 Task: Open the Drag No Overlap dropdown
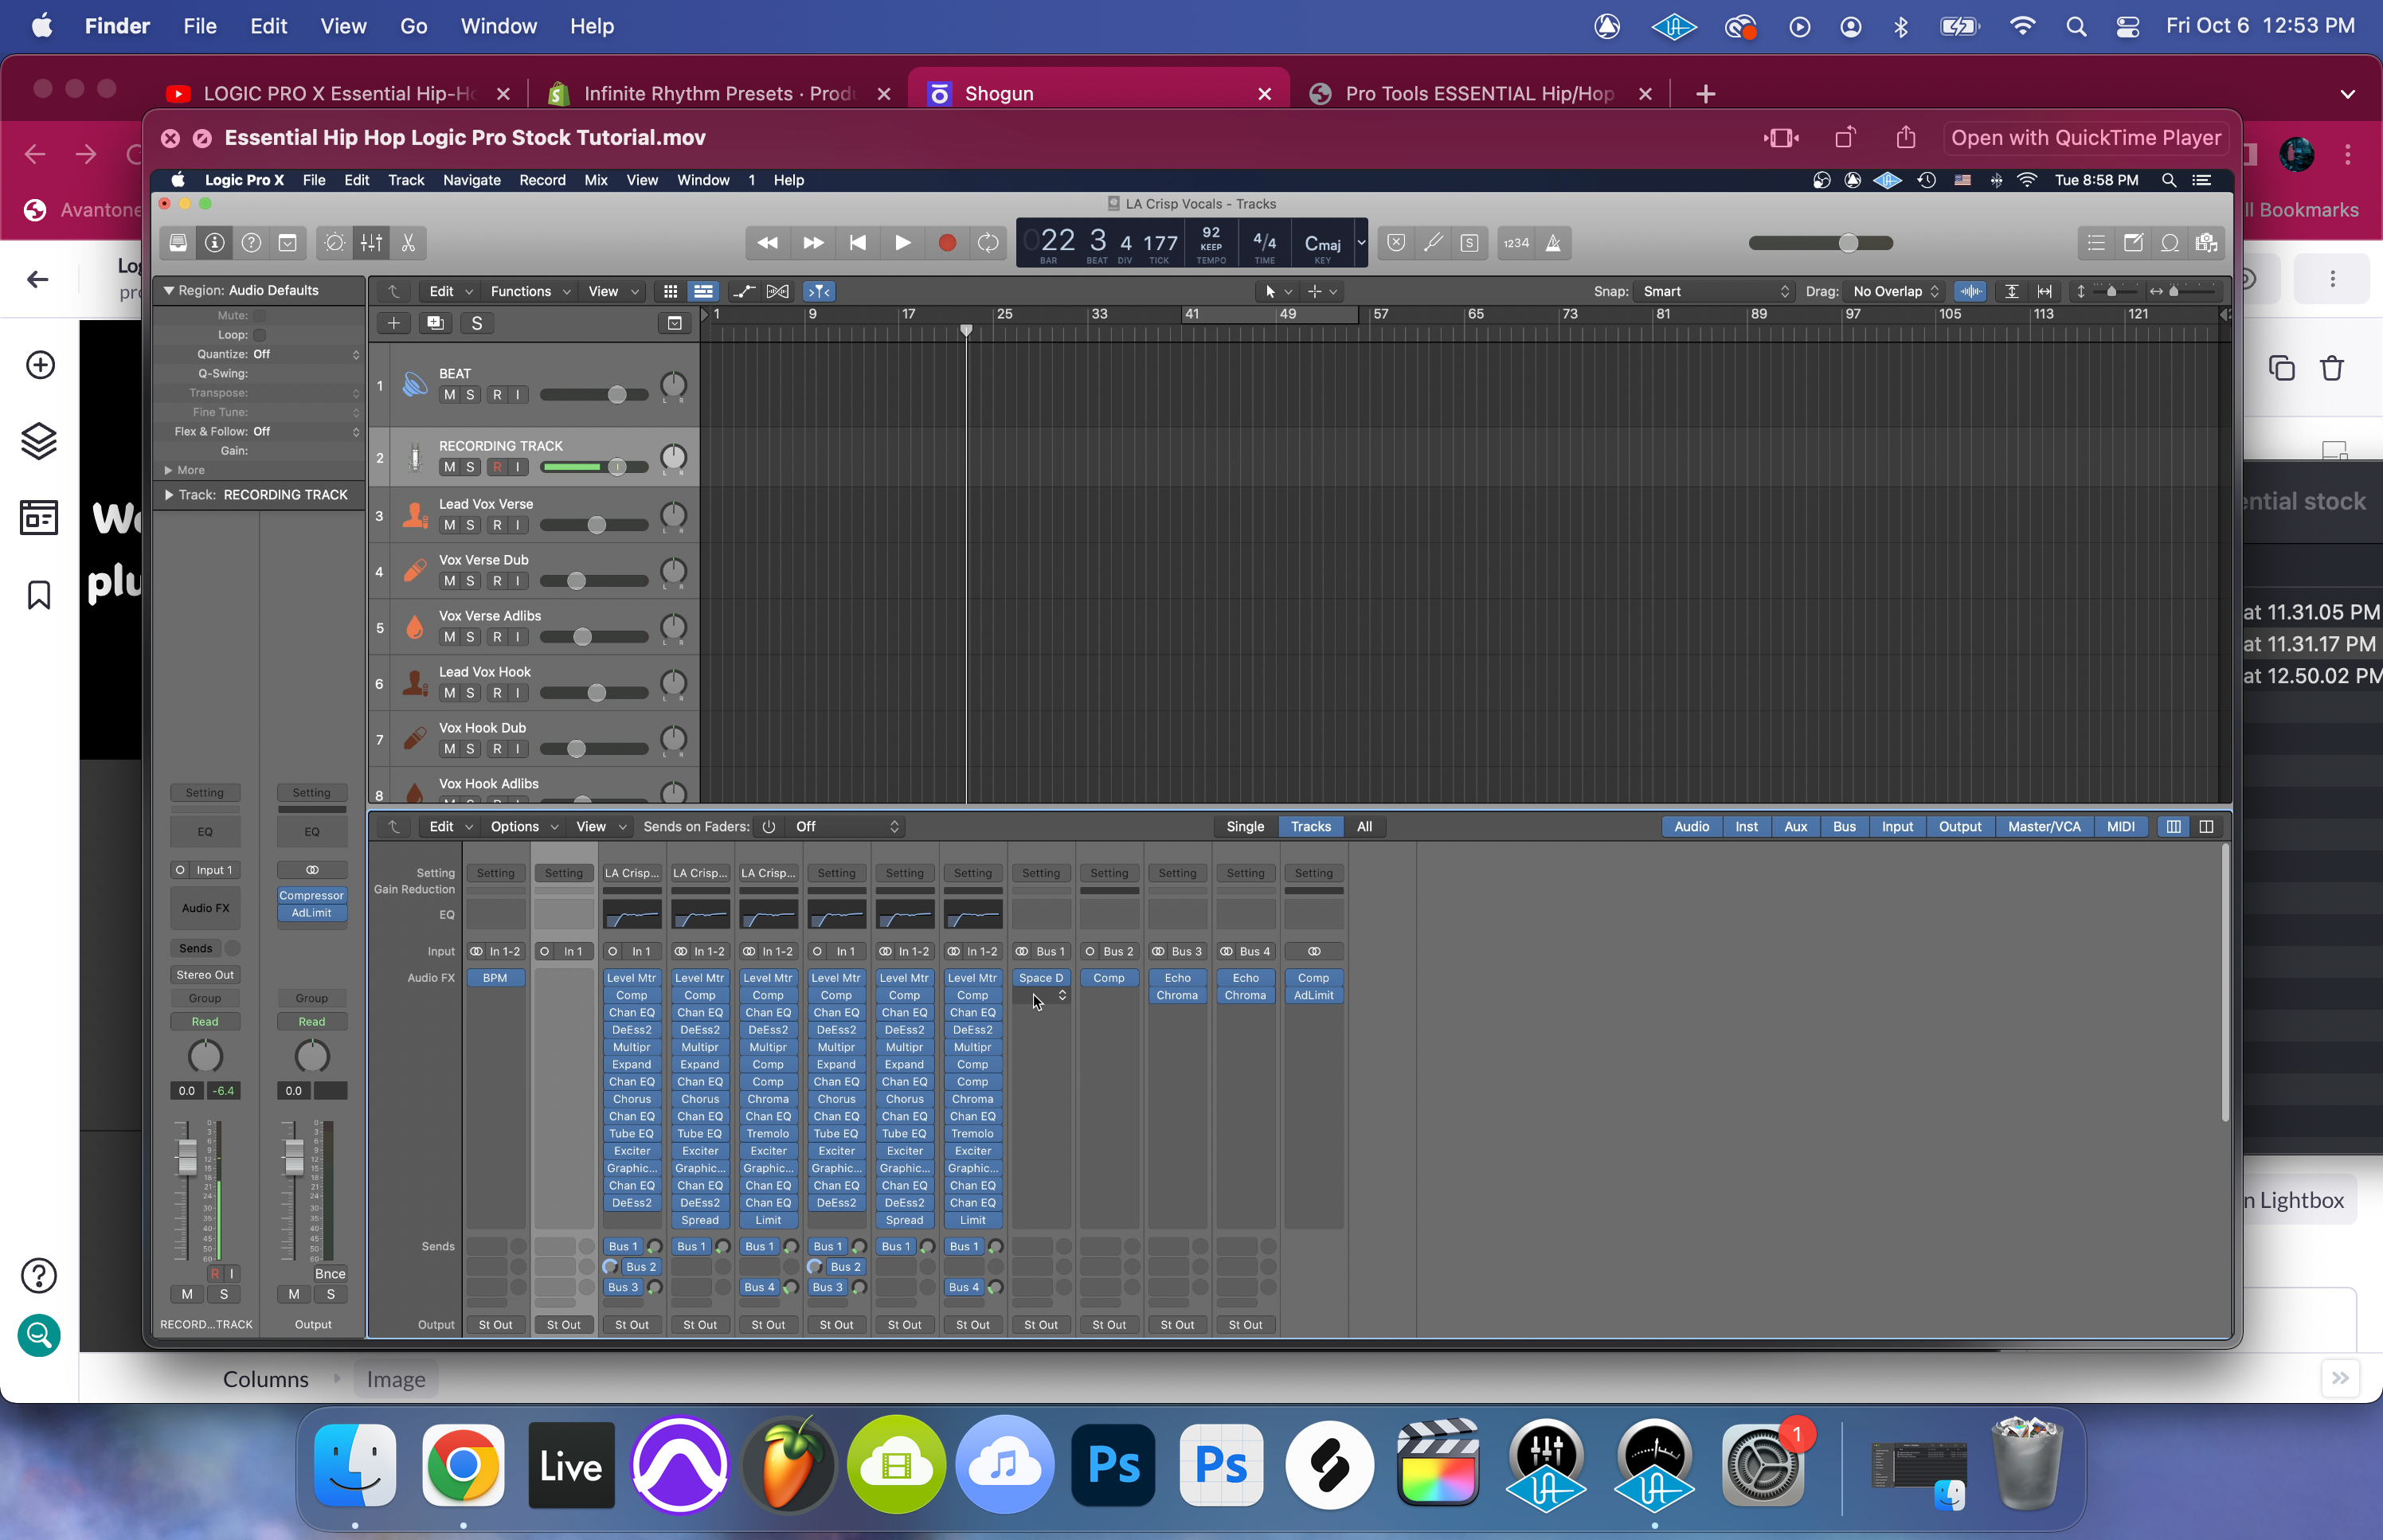point(1895,291)
